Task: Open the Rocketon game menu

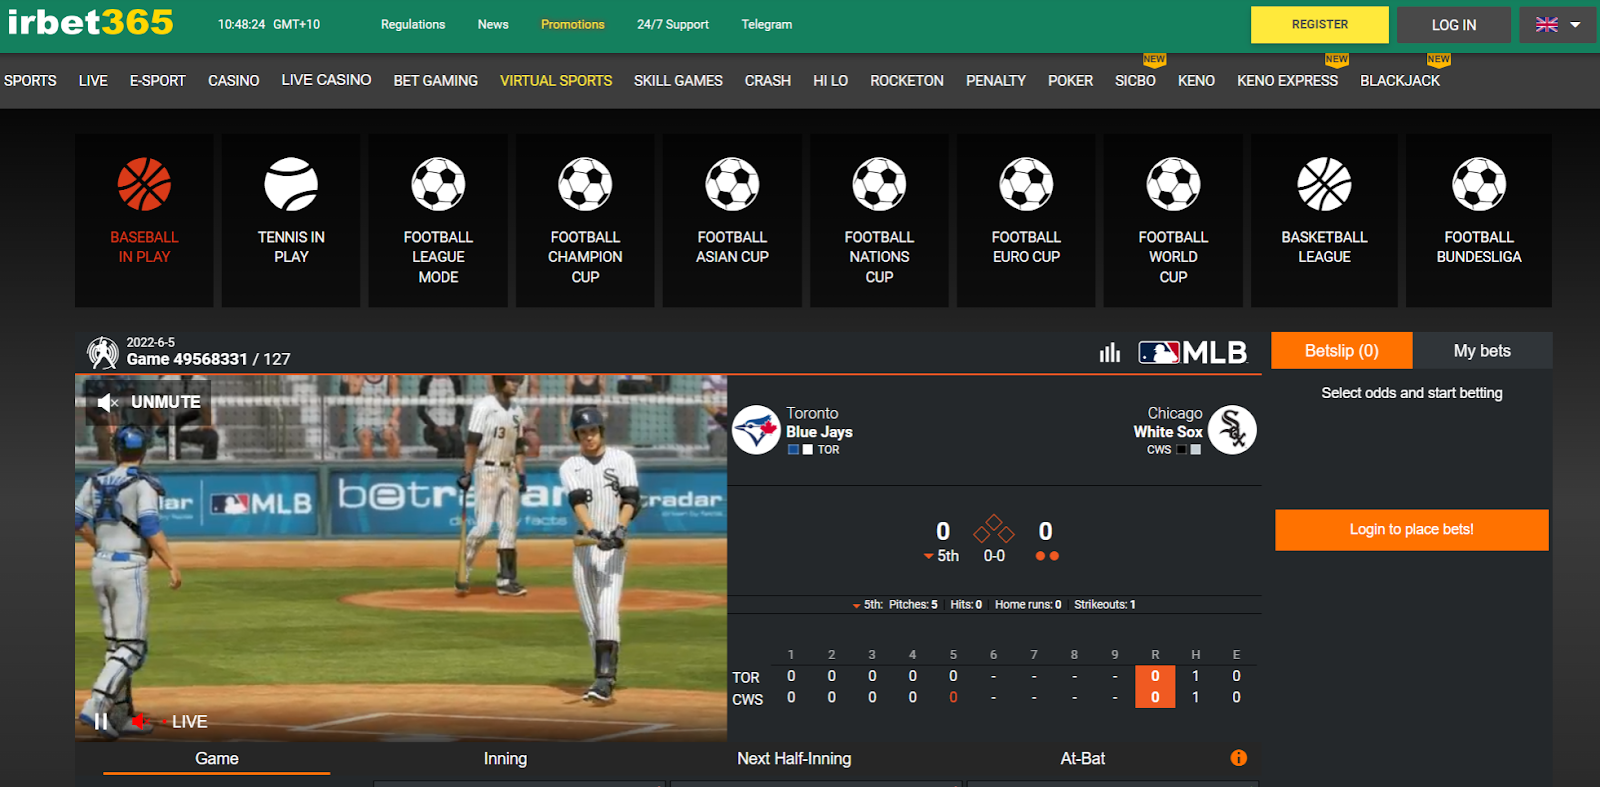Action: [907, 80]
